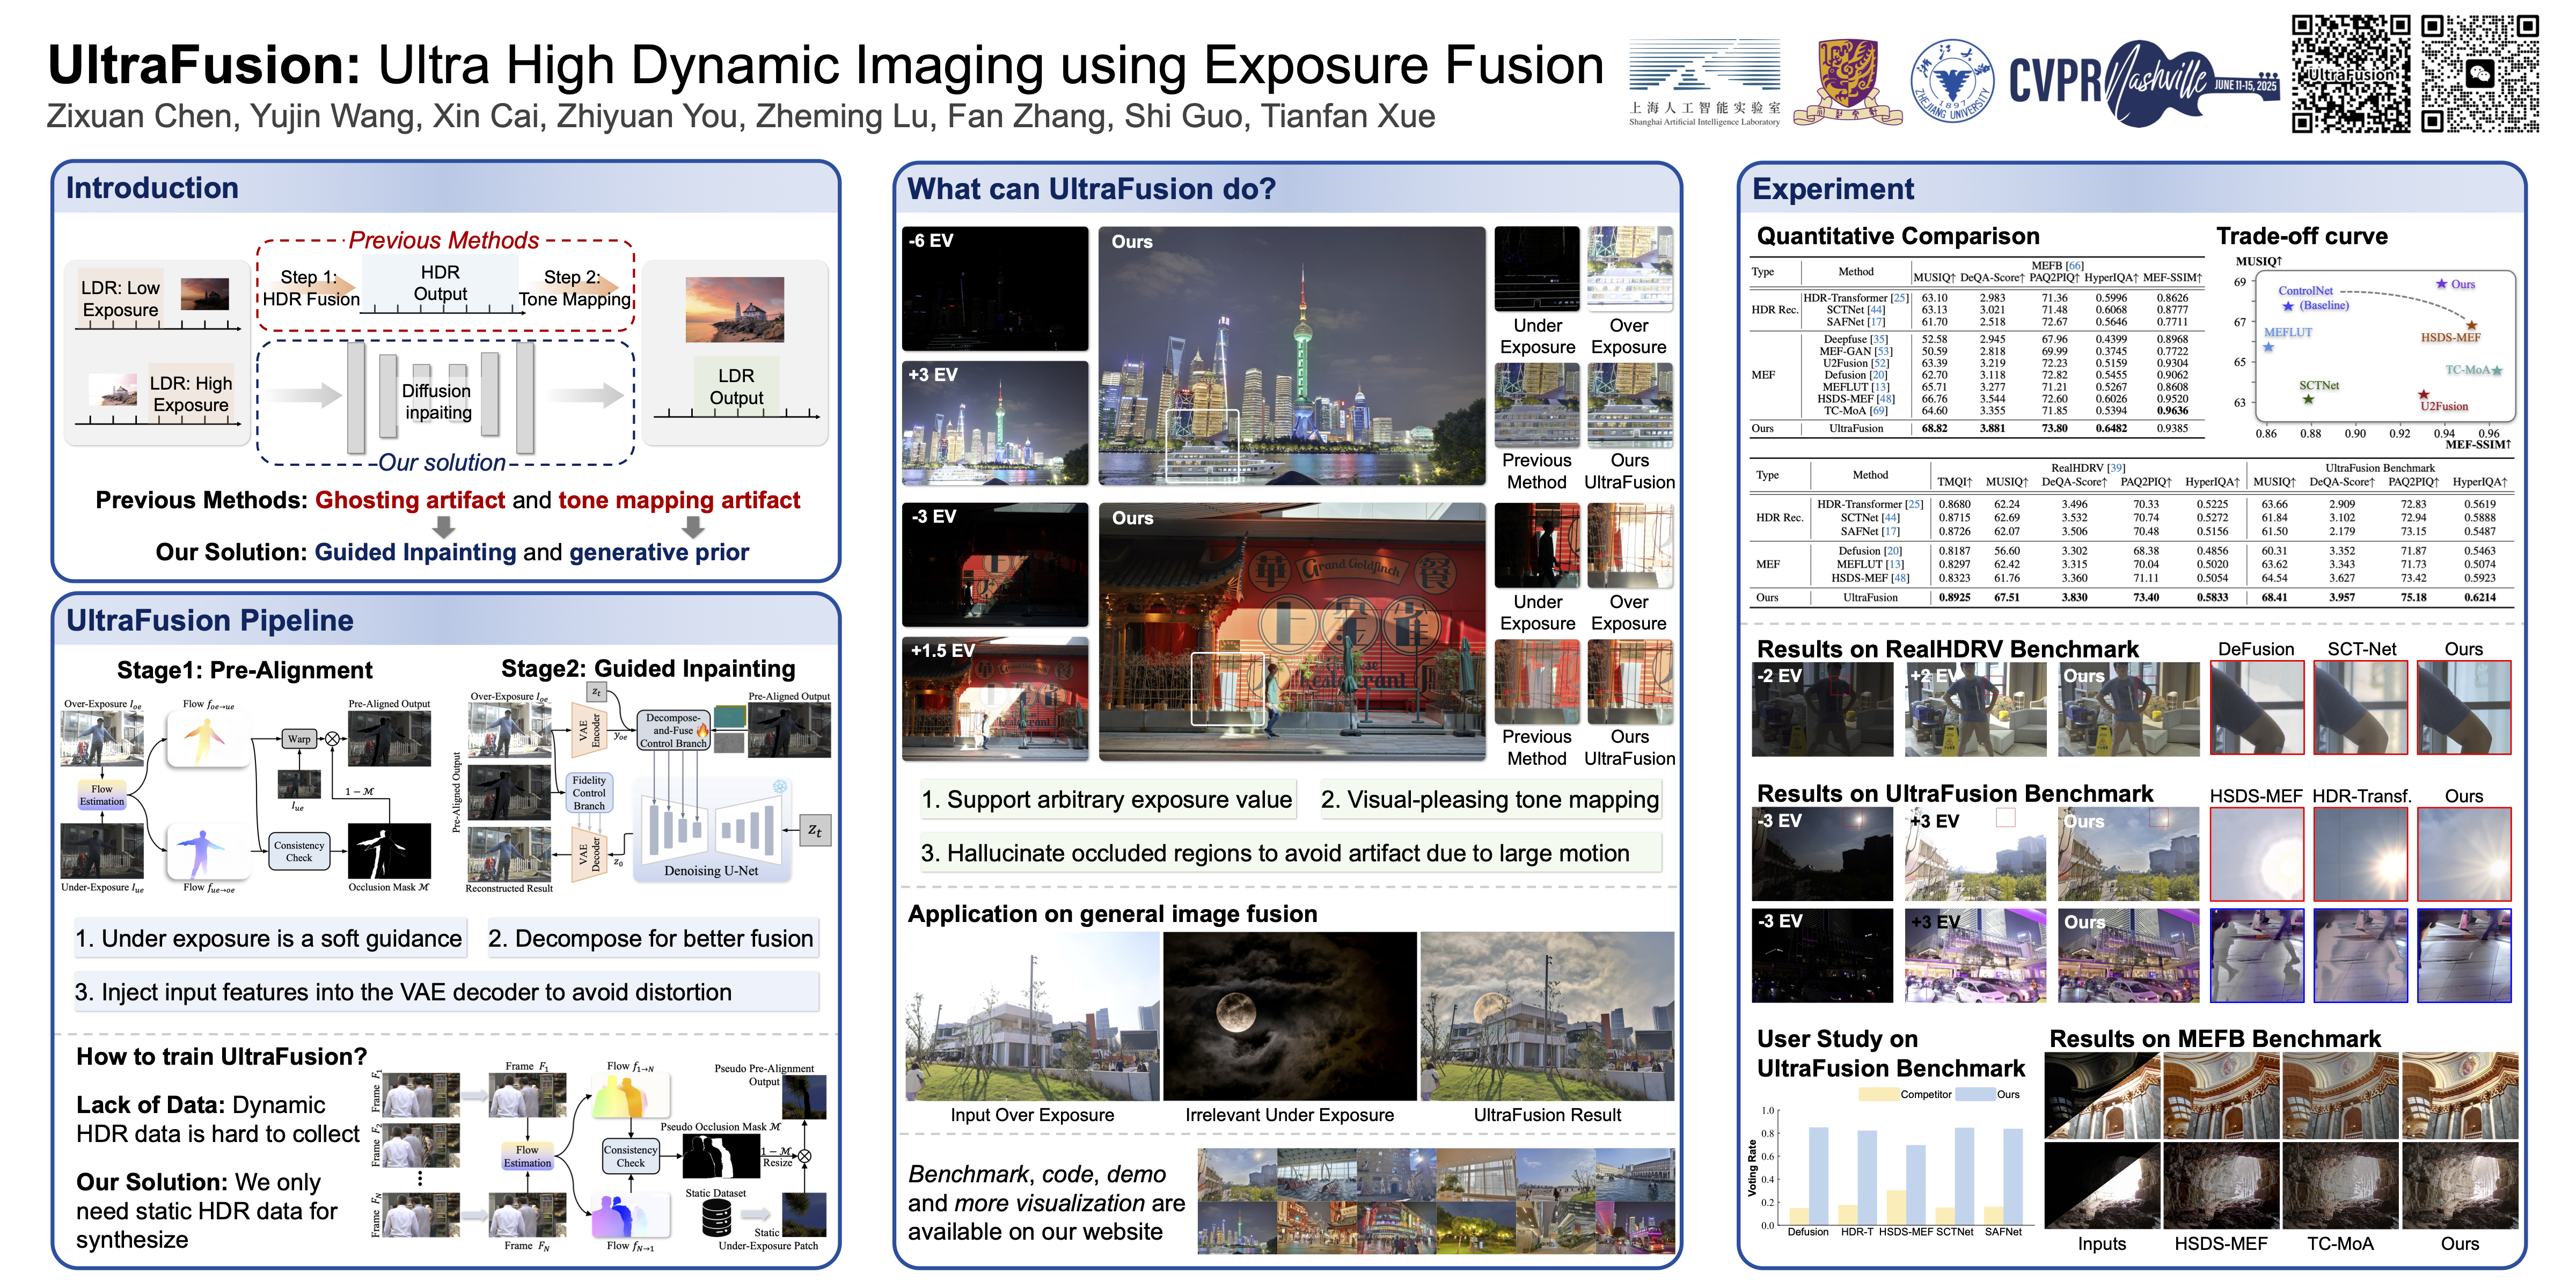Select the Introduction section header
The image size is (2576, 1288).
152,188
